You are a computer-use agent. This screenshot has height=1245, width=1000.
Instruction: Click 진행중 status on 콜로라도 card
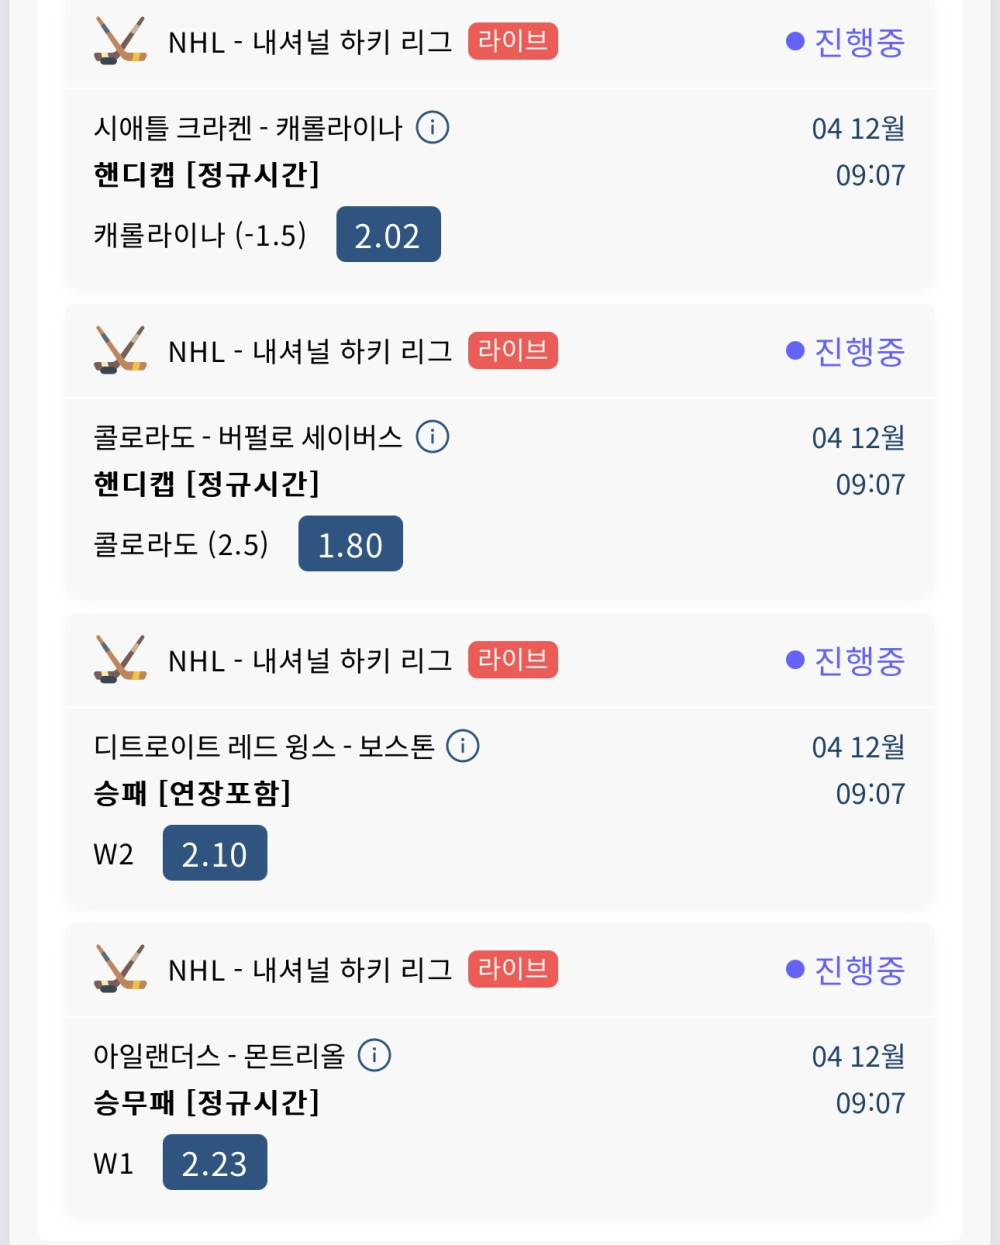pos(846,351)
